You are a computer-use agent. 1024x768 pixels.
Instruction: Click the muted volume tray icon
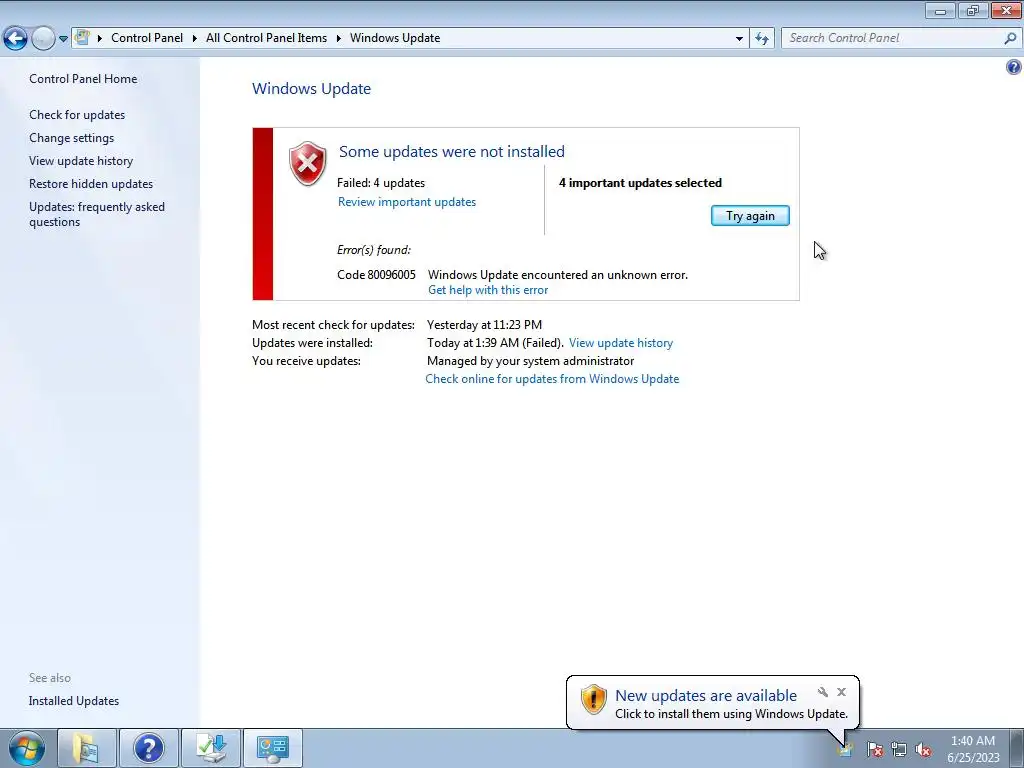923,750
